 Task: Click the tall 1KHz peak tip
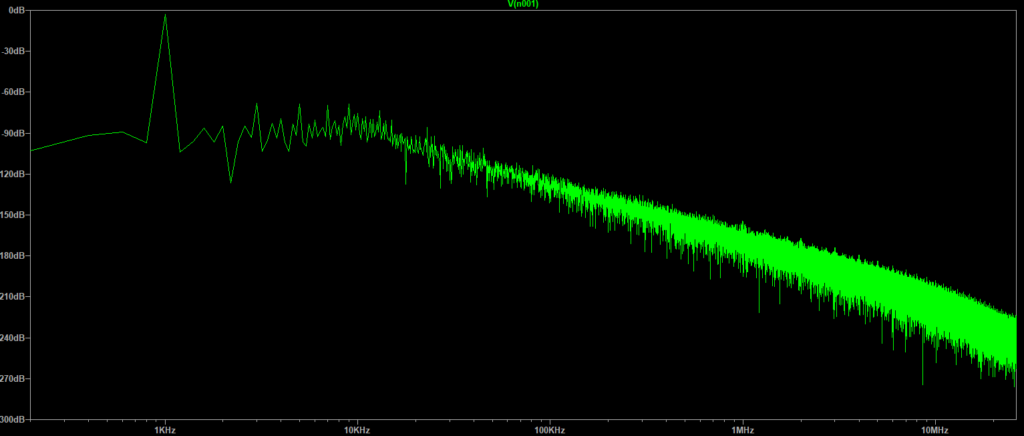[x=165, y=15]
